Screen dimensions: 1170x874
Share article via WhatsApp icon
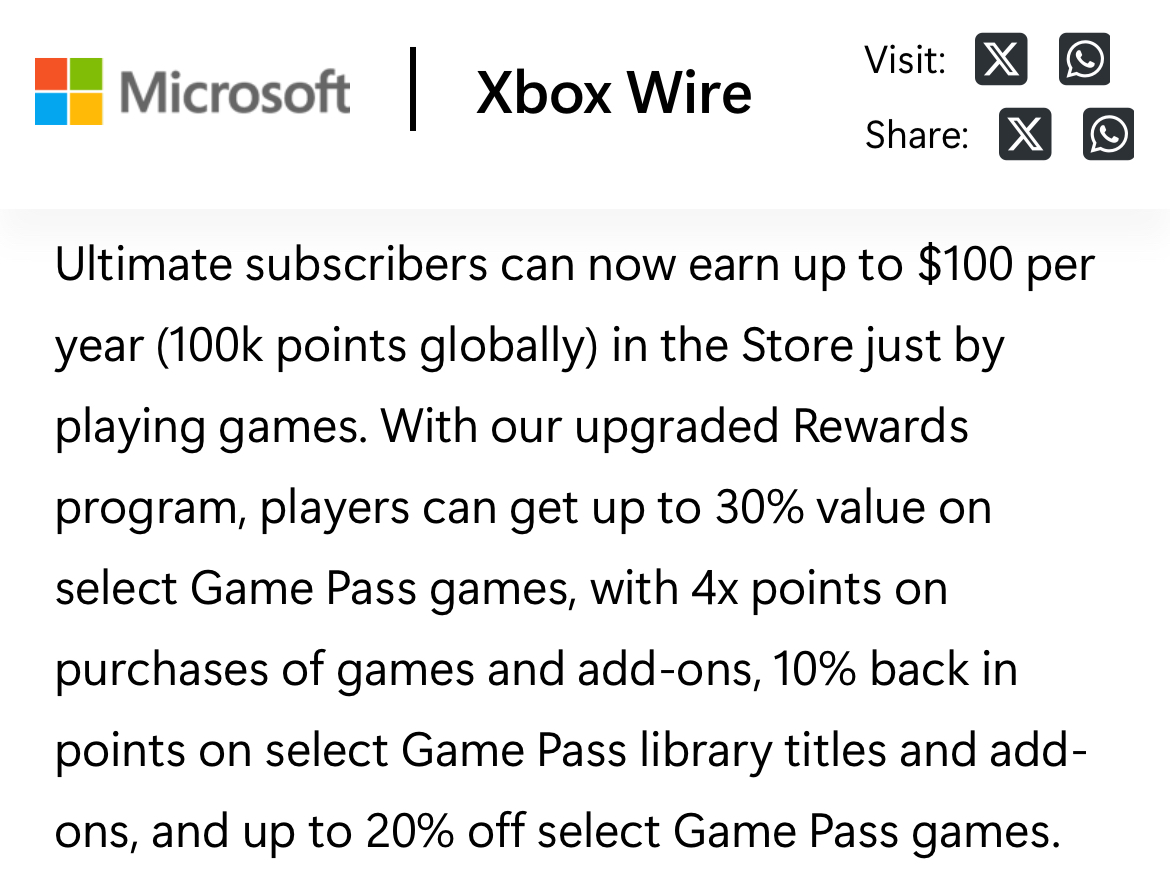[1108, 134]
